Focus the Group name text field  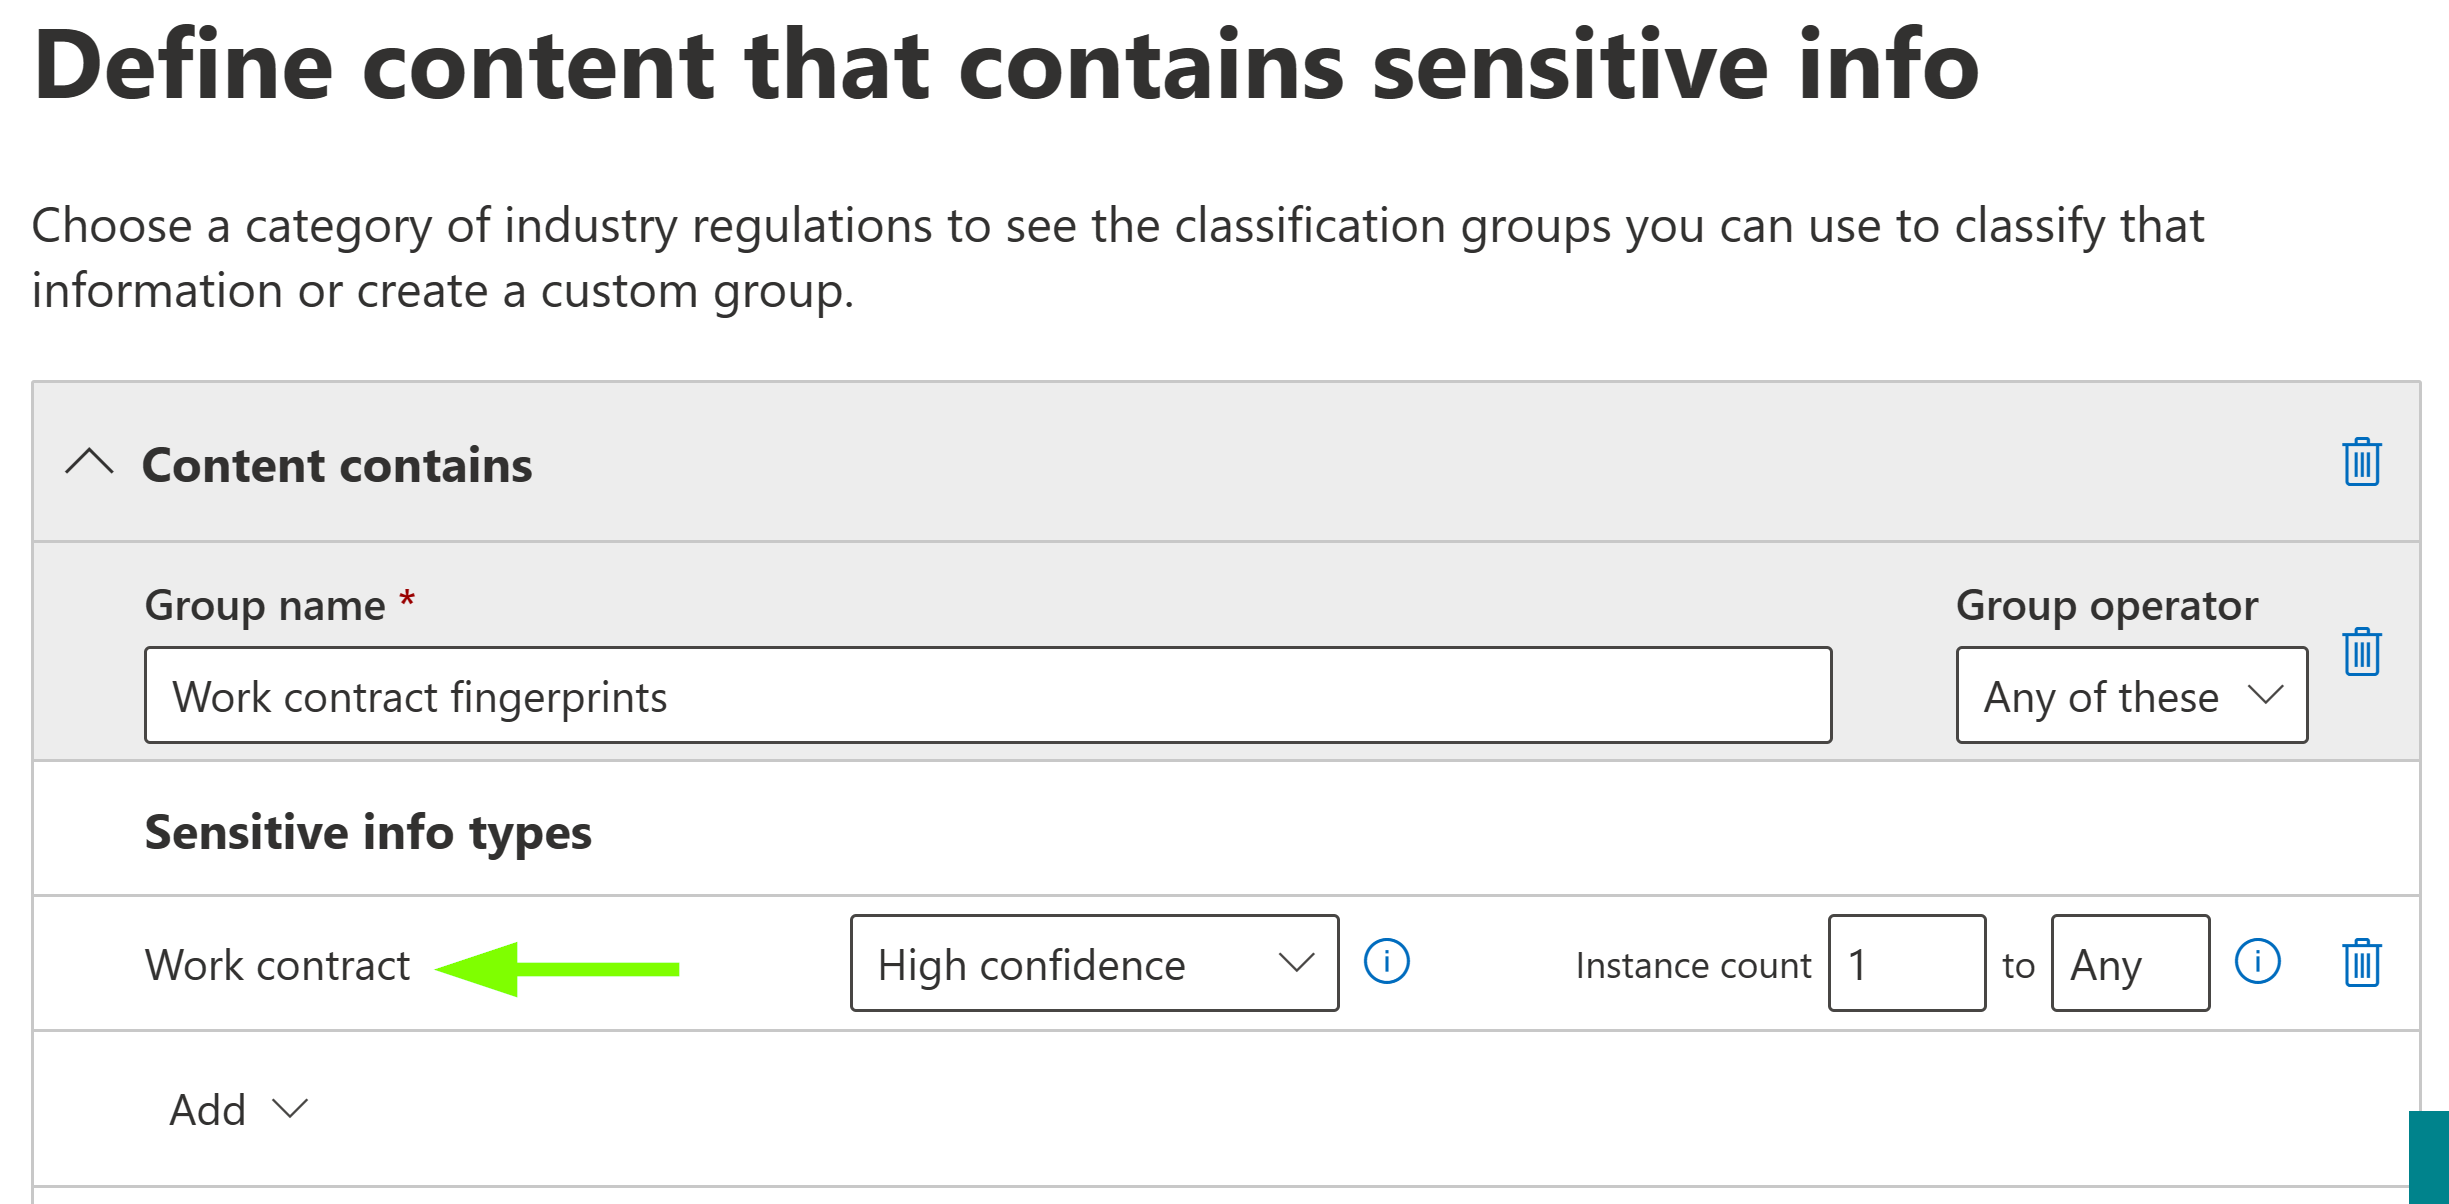987,696
